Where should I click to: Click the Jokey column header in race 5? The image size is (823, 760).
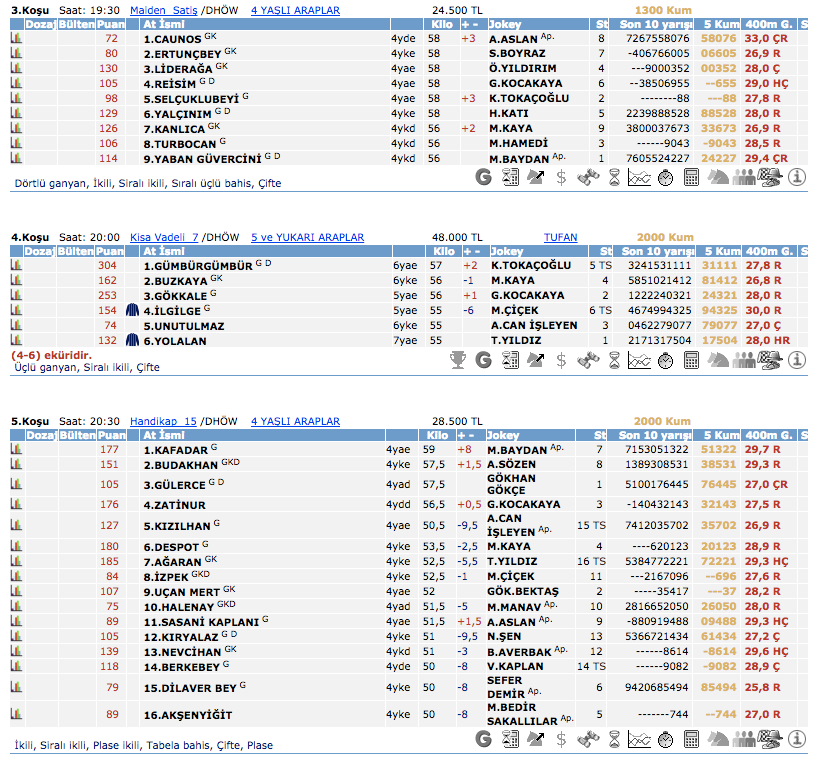coord(507,435)
